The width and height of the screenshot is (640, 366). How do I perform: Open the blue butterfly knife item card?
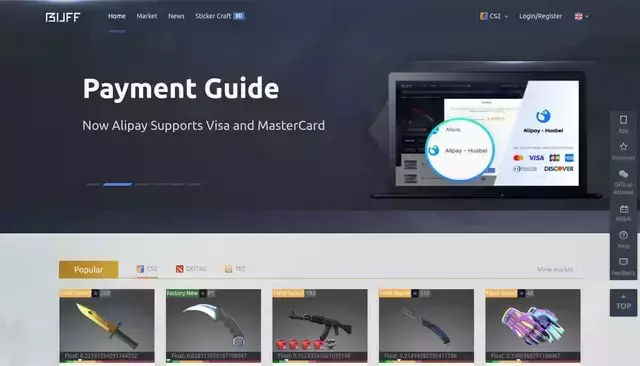click(x=427, y=326)
